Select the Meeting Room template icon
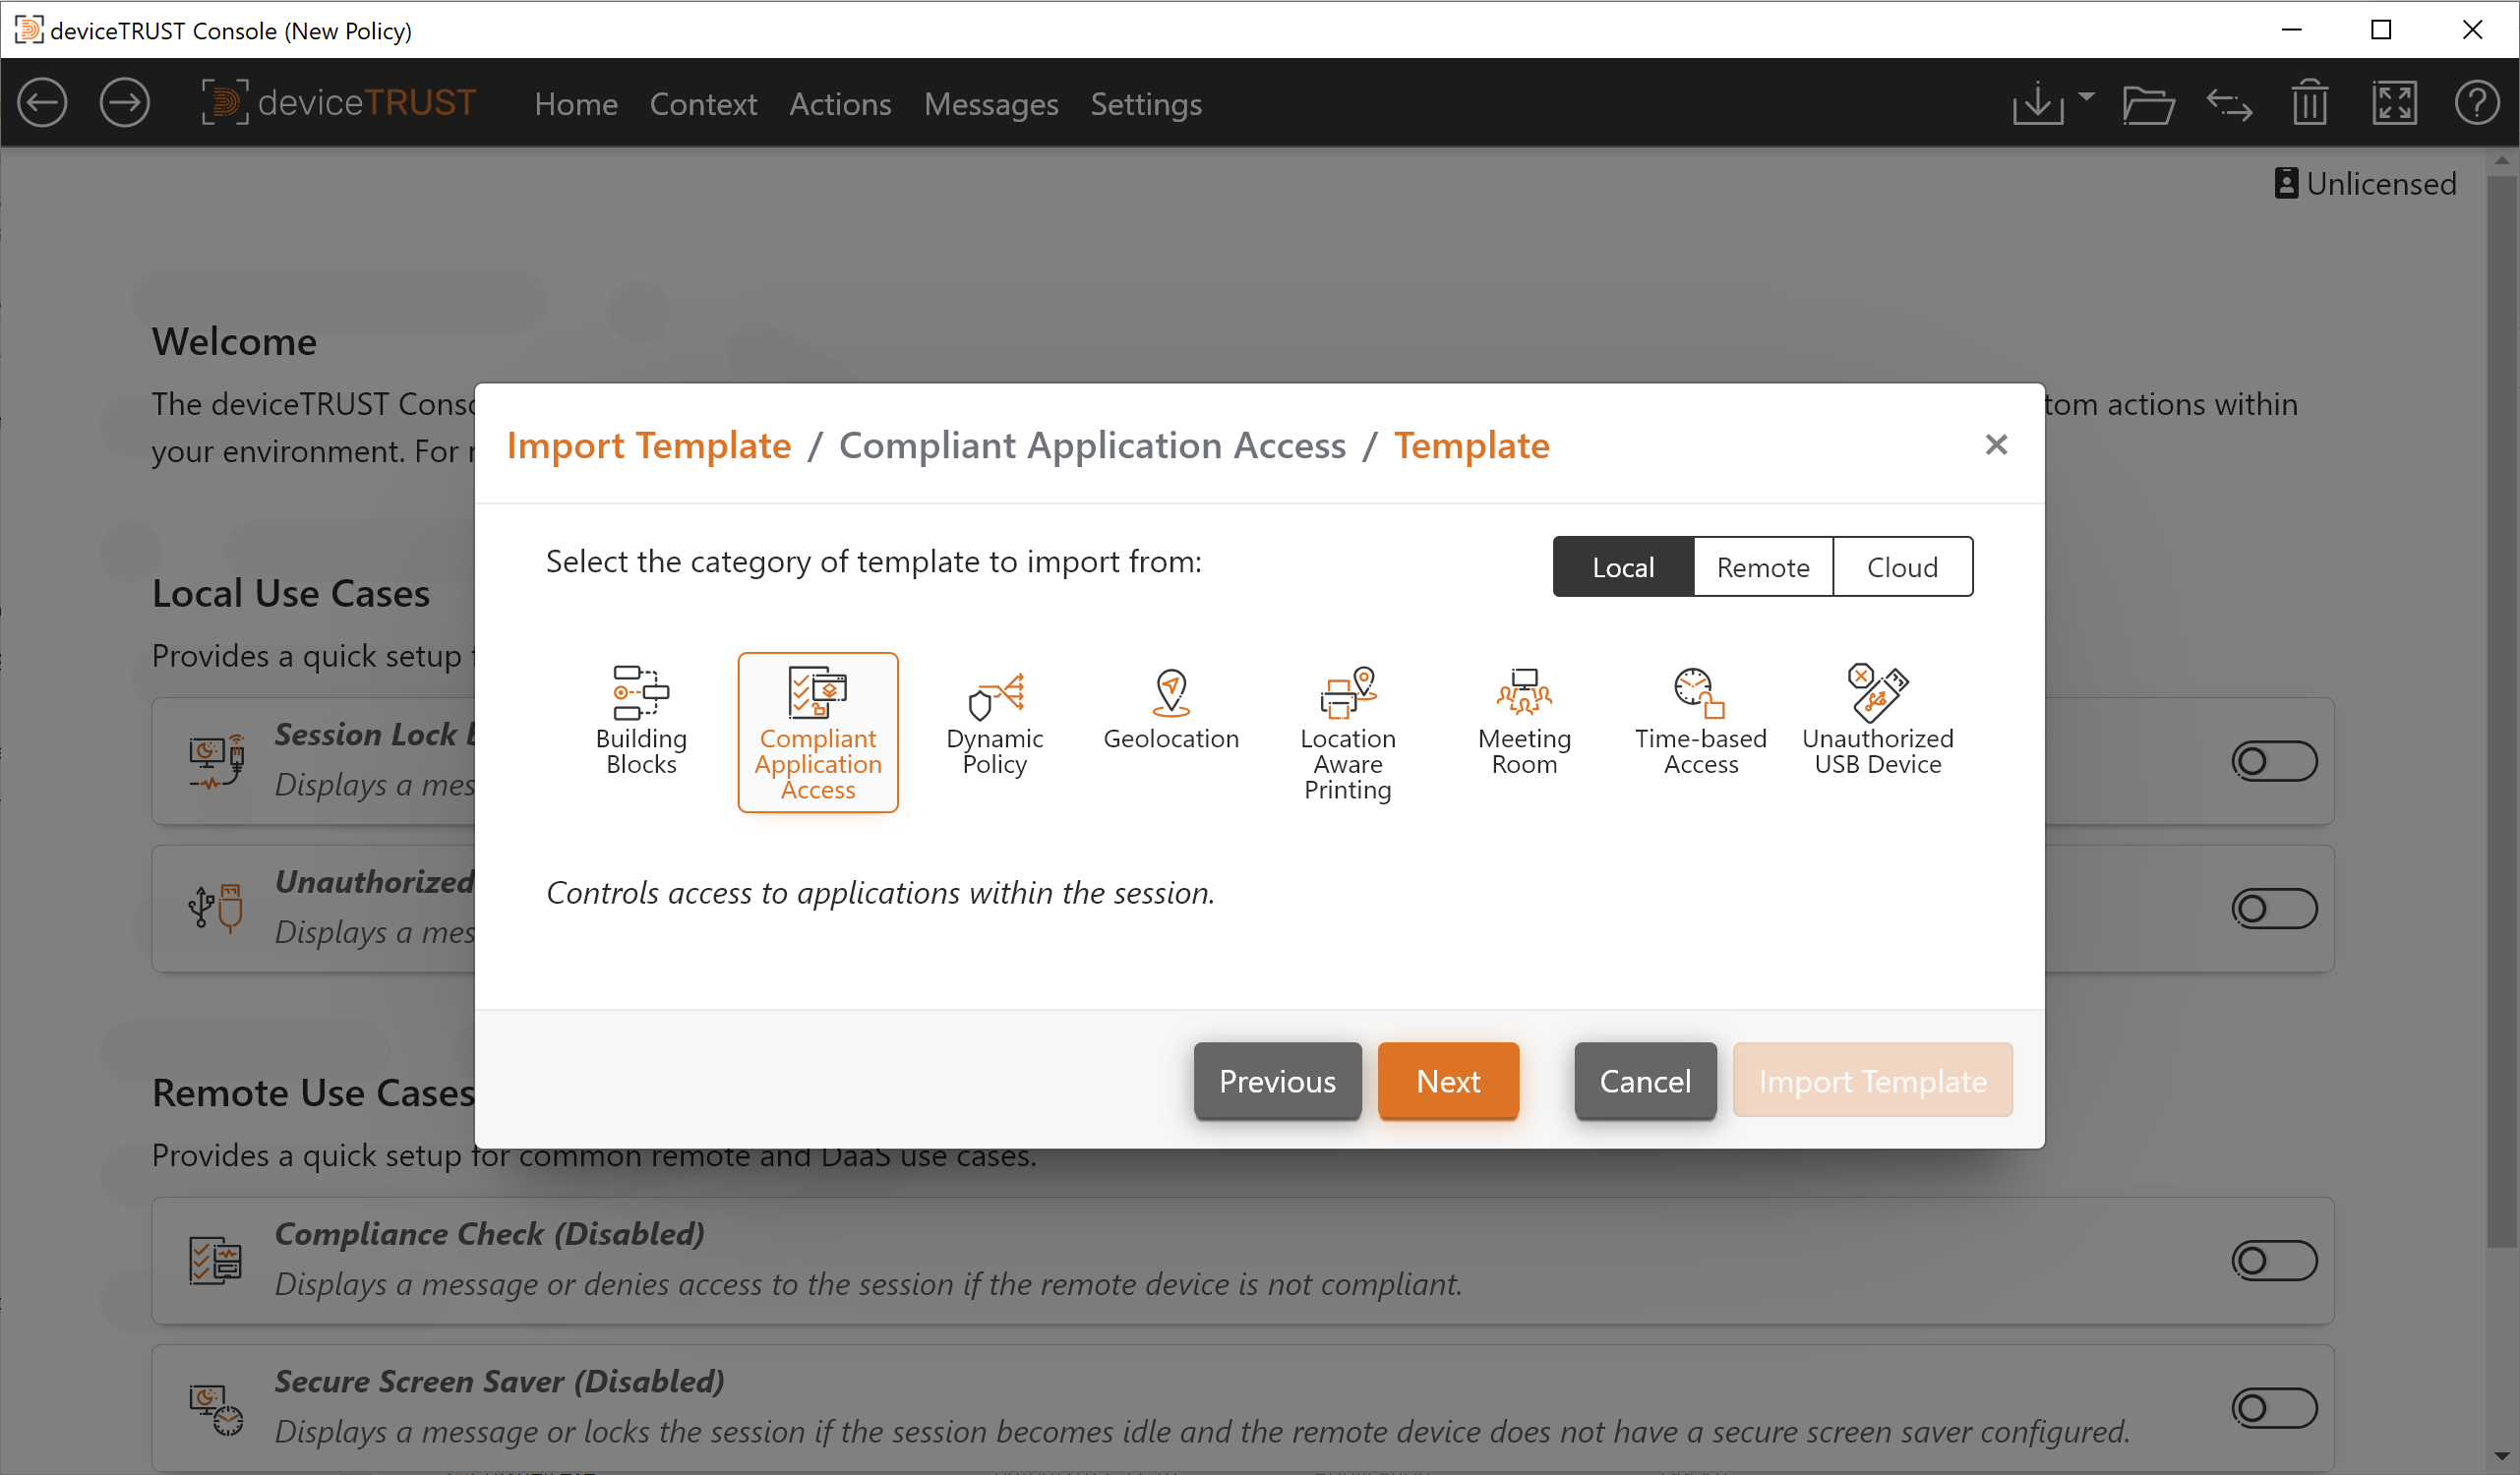The width and height of the screenshot is (2520, 1475). click(x=1523, y=720)
